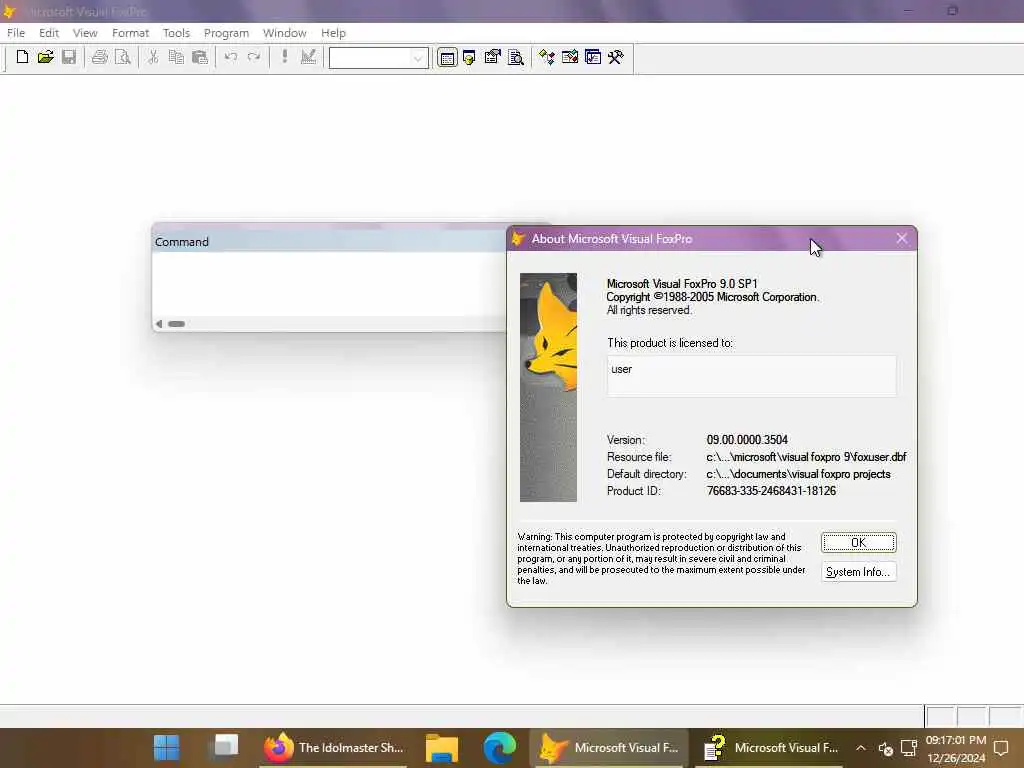
Task: Click the Command window horizontal scrollbar thumb
Action: 176,324
